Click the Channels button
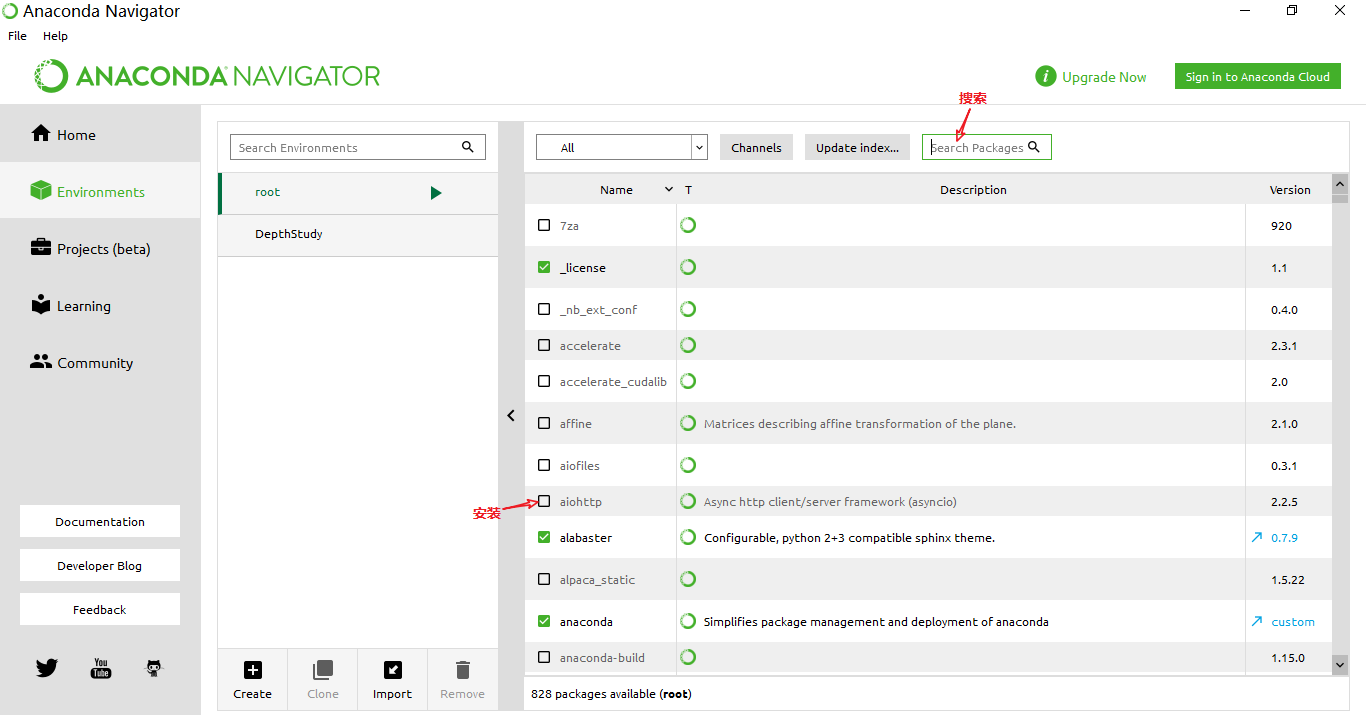 coord(756,147)
